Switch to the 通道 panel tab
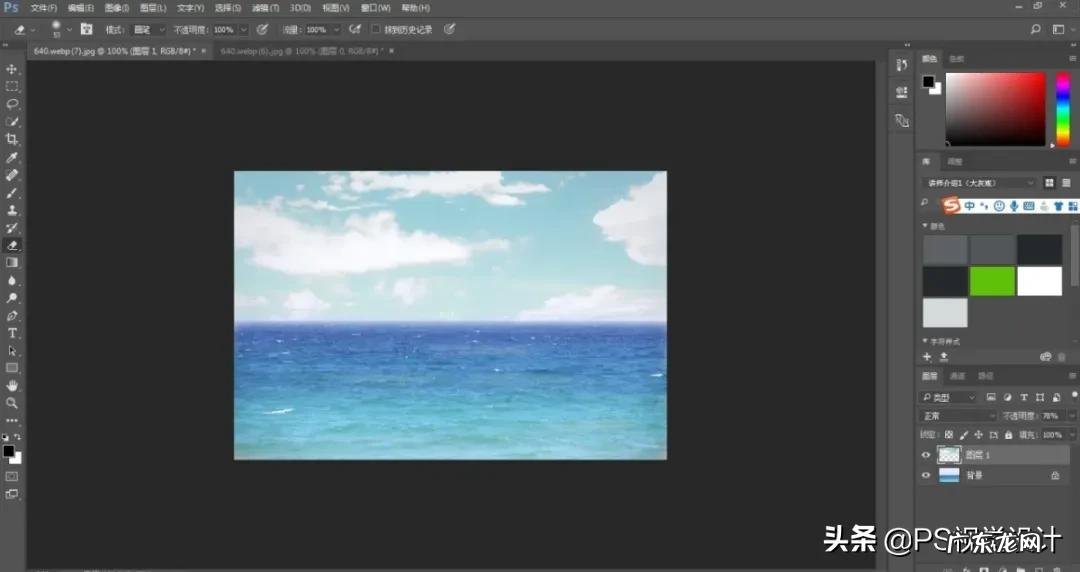The height and width of the screenshot is (572, 1080). point(958,376)
